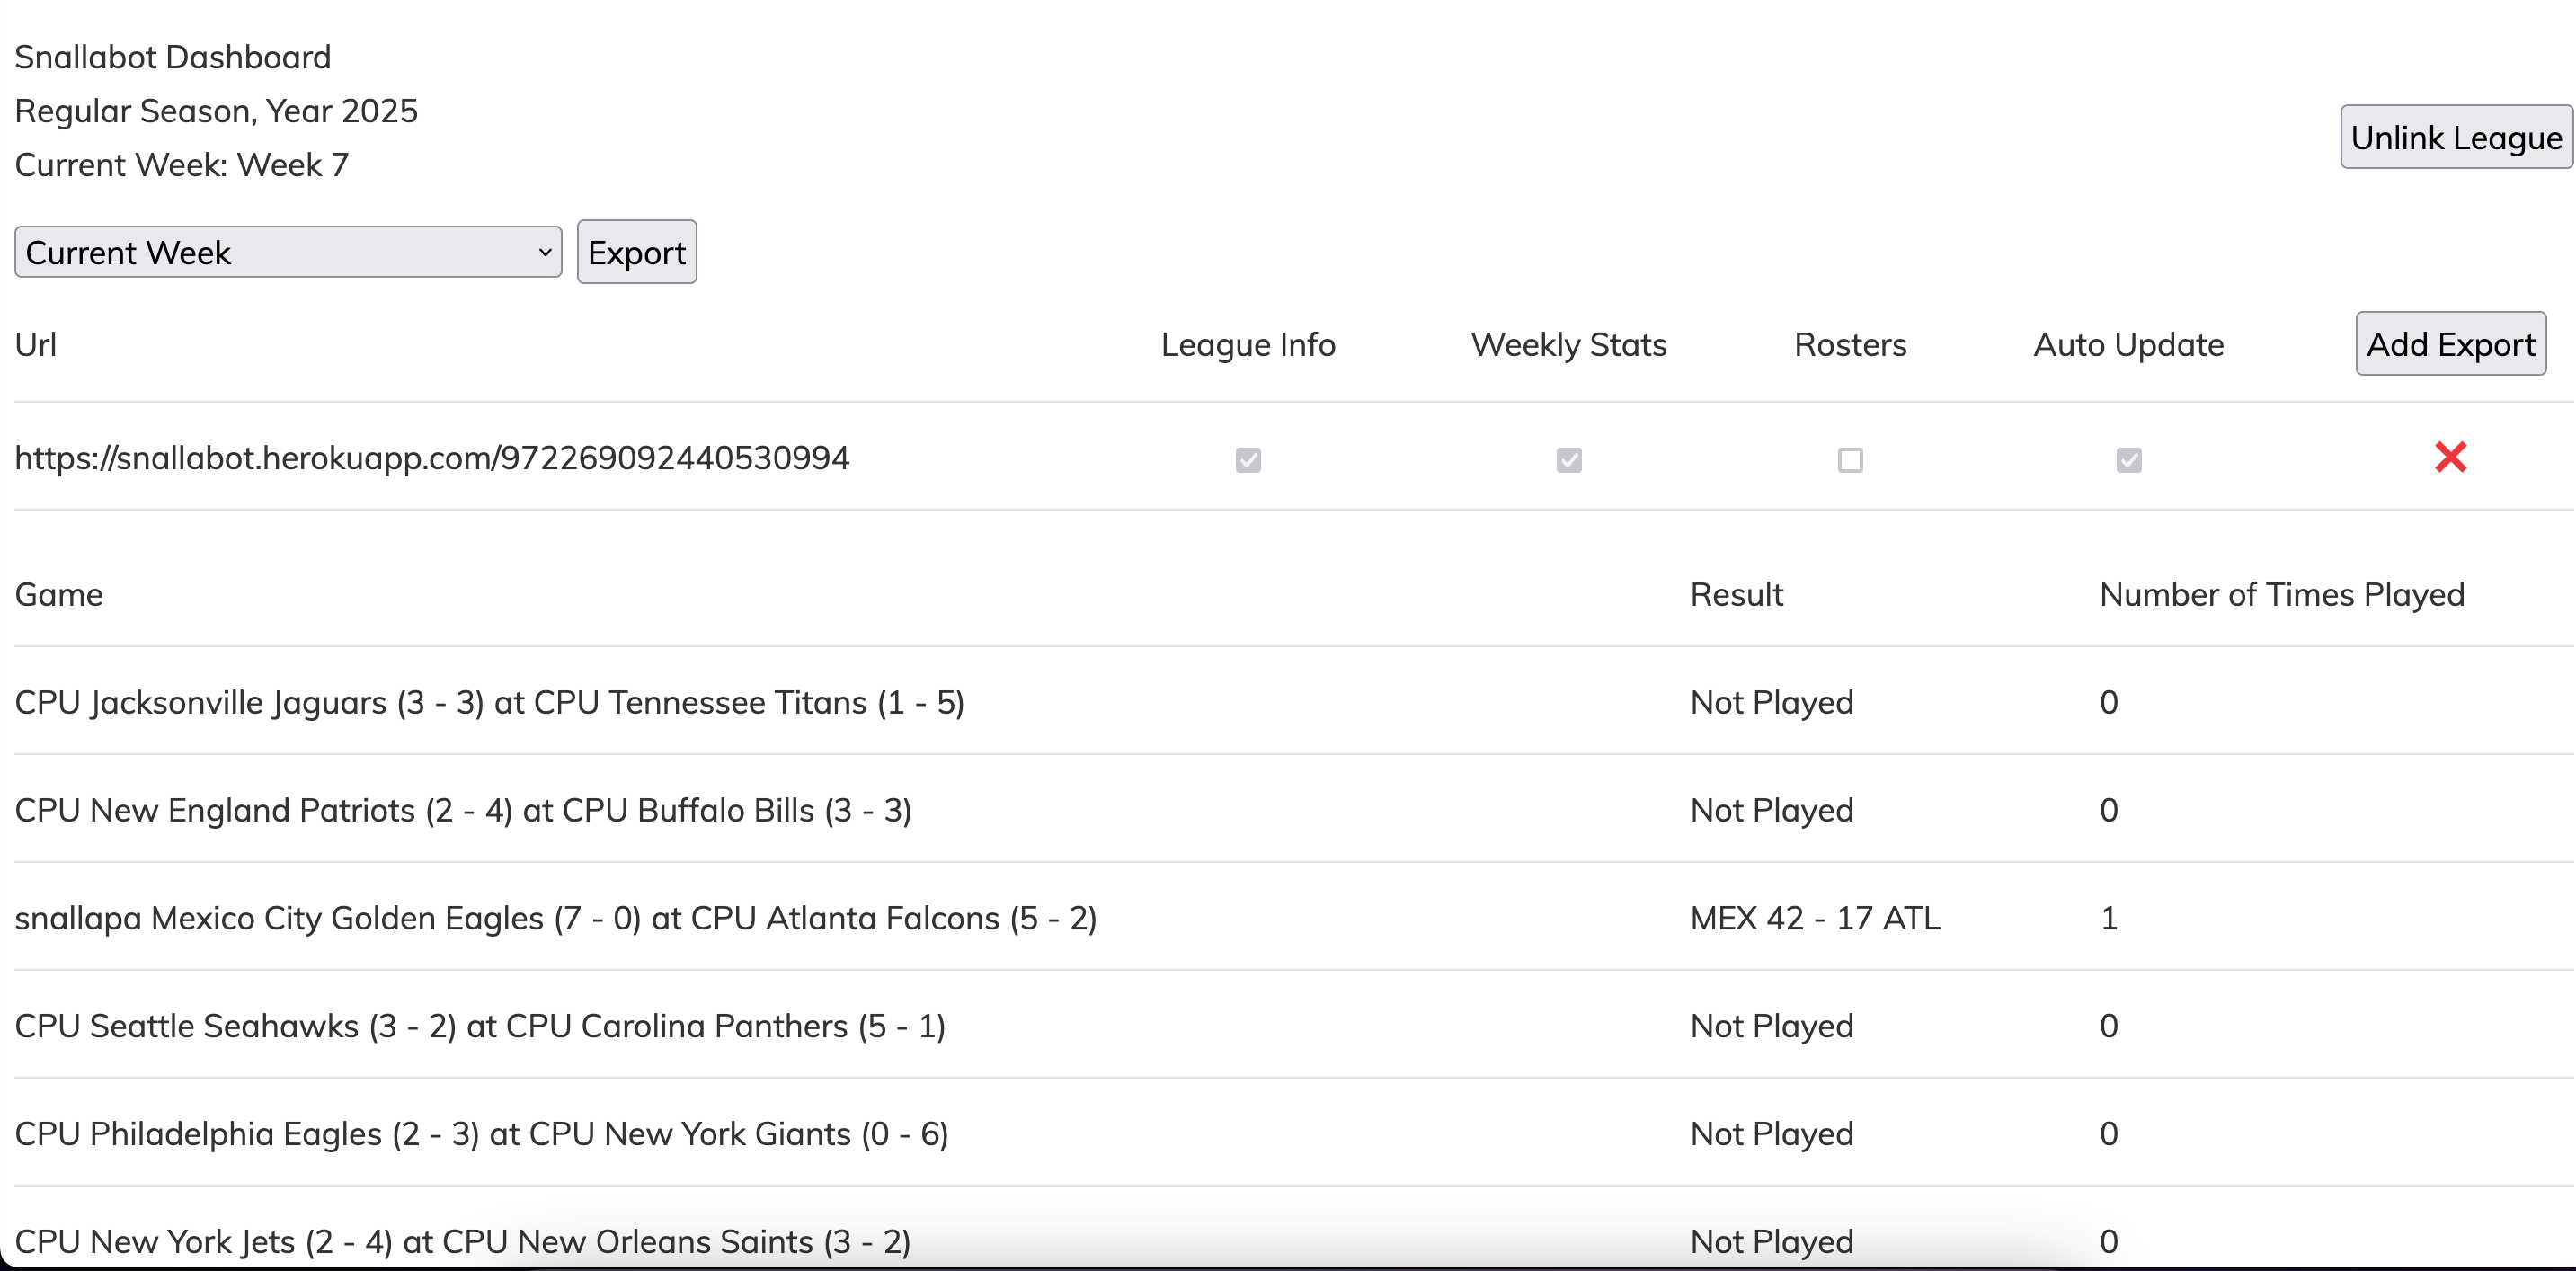Click the Mexico City Golden Eagles game result
Screen dimensions: 2576x1271
pyautogui.click(x=1815, y=918)
